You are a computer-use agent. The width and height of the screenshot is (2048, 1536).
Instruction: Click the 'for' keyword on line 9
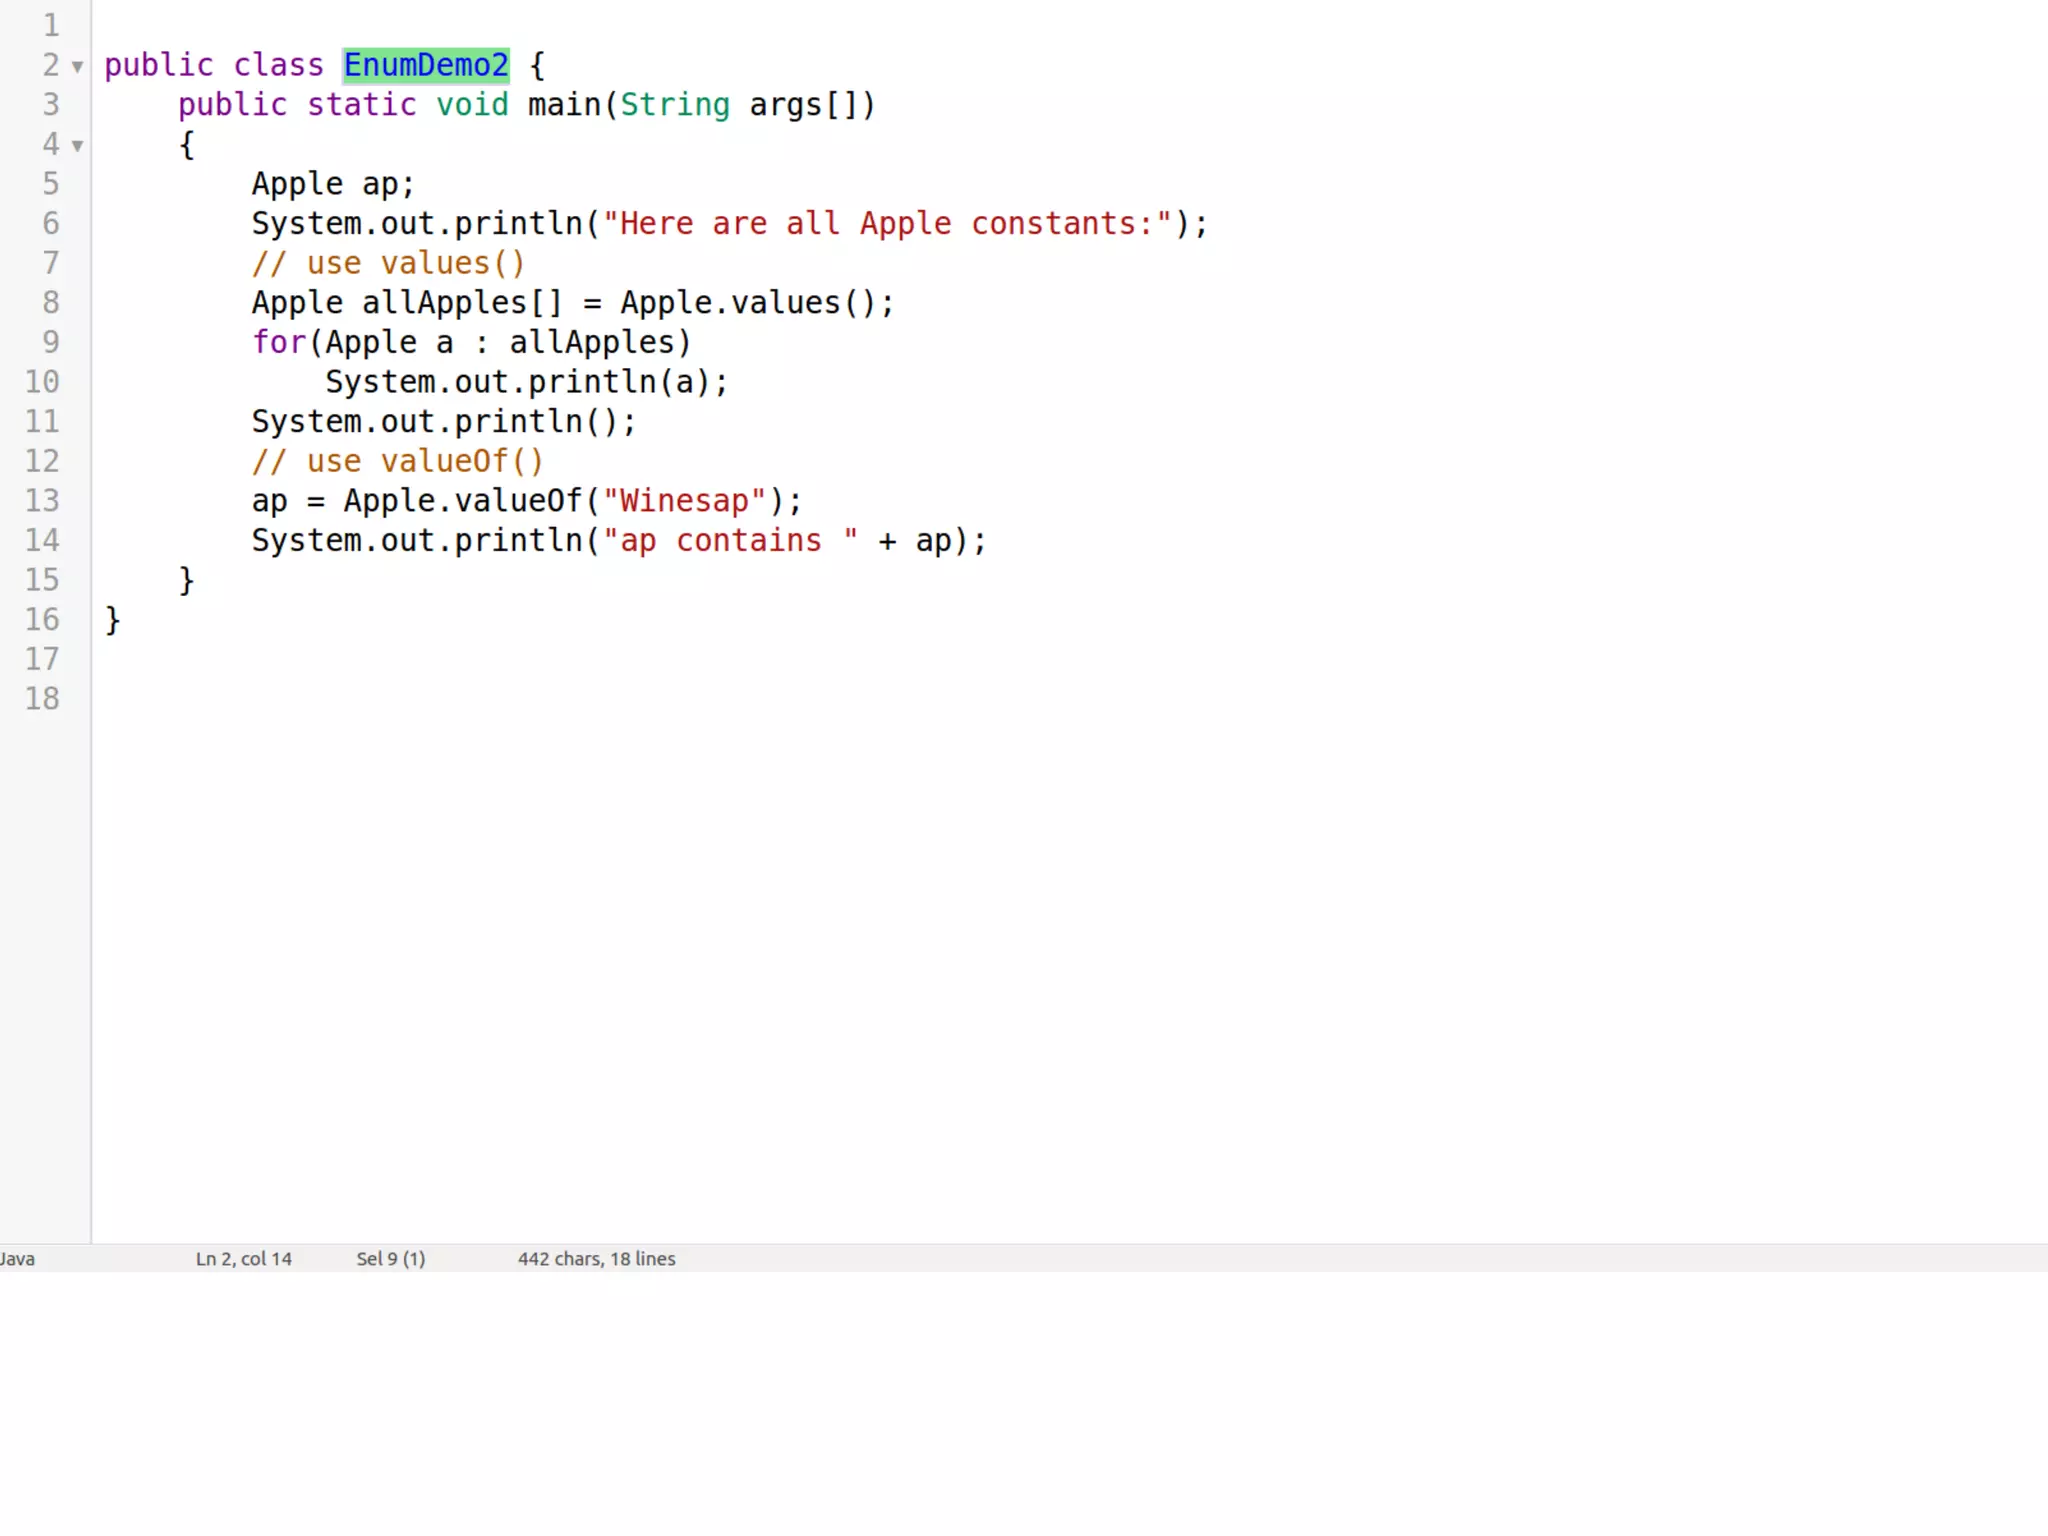(x=278, y=343)
